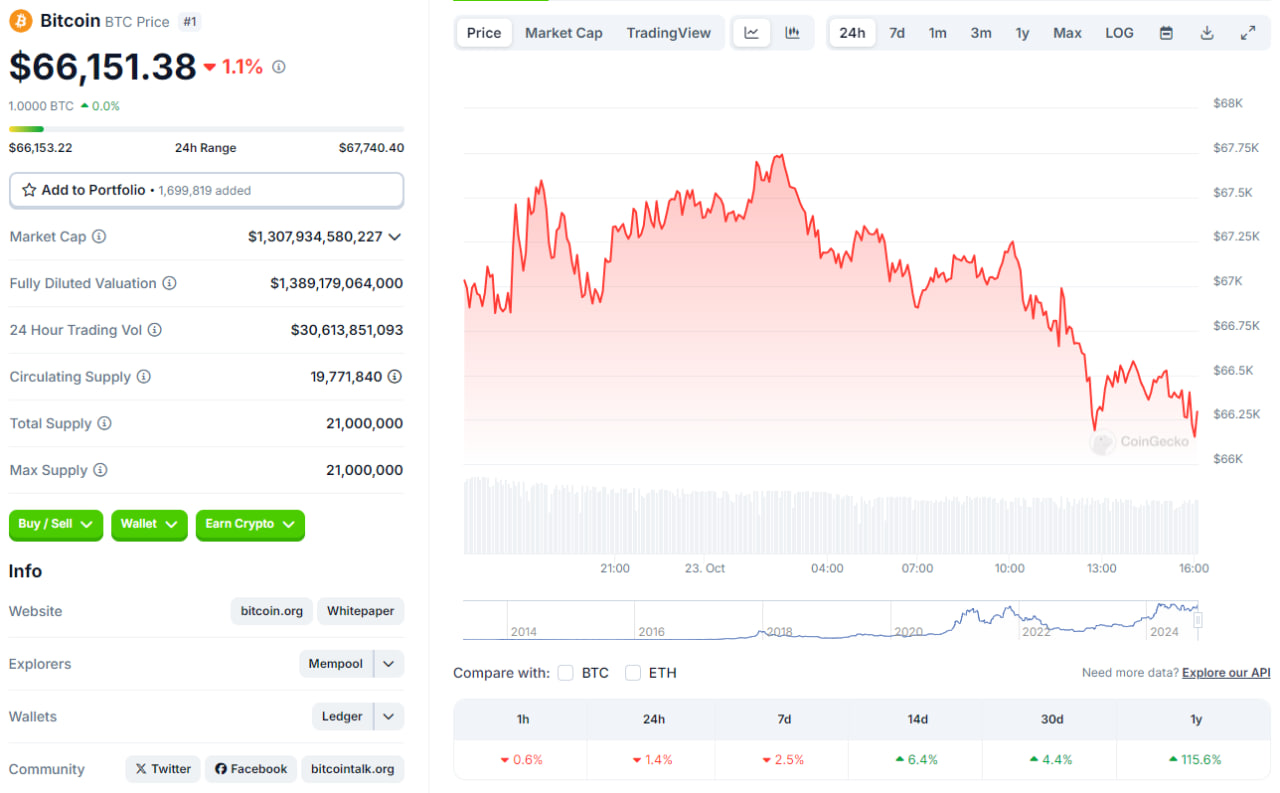Open the Buy / Sell dropdown
Image resolution: width=1280 pixels, height=793 pixels.
pyautogui.click(x=56, y=524)
